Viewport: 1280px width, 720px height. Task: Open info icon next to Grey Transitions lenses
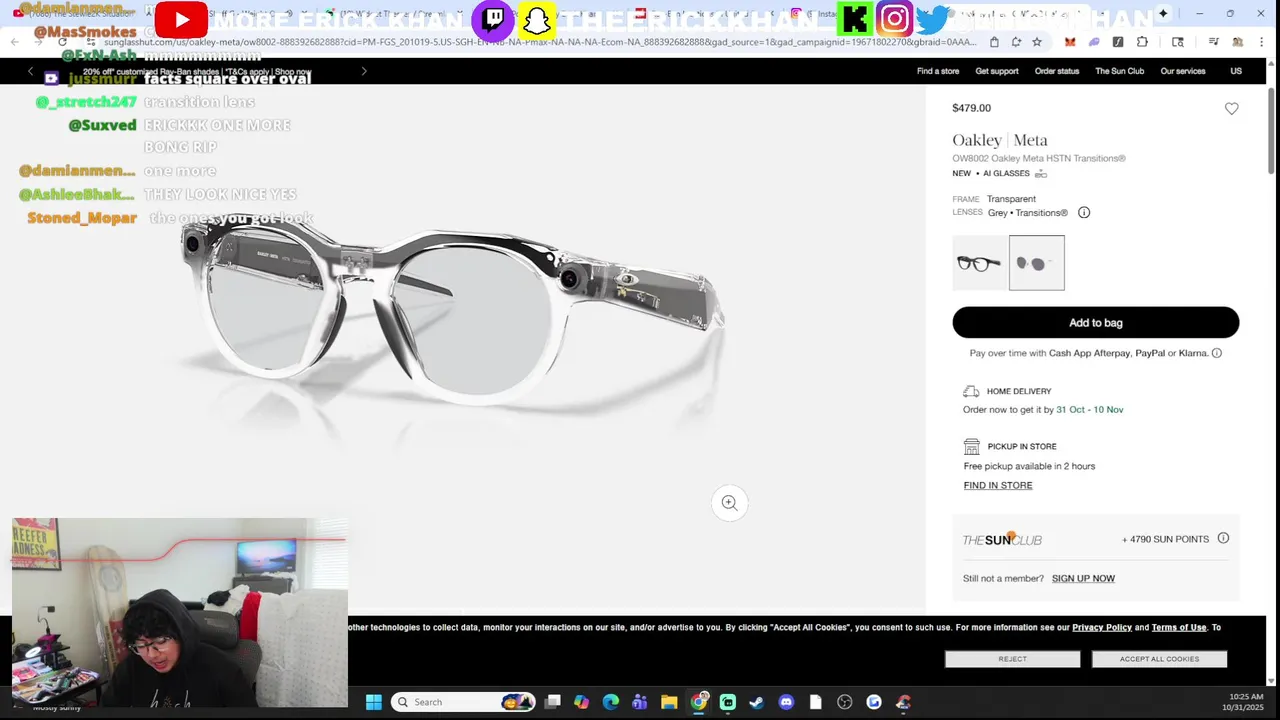click(x=1084, y=213)
